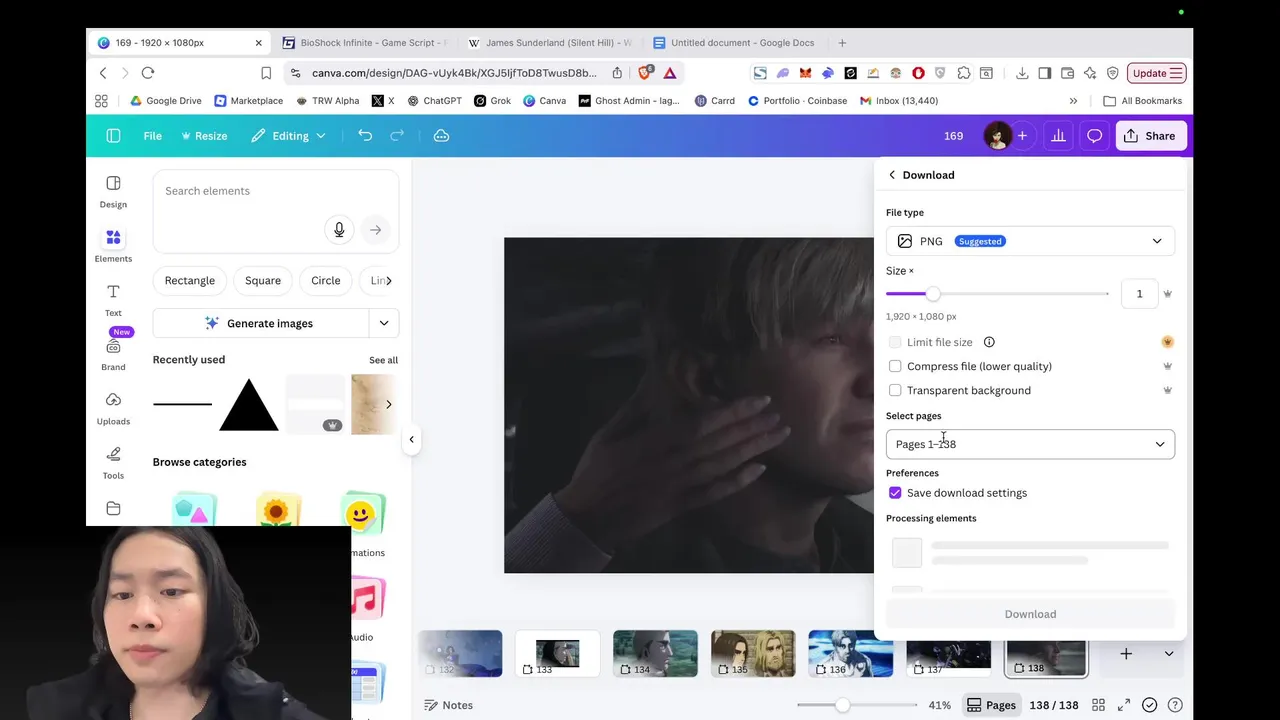
Task: Open the Design panel in sidebar
Action: (113, 192)
